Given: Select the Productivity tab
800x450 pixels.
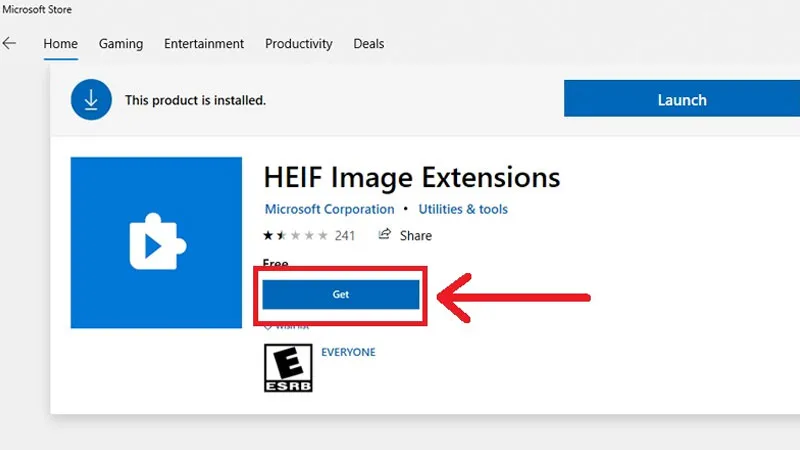Looking at the screenshot, I should click(x=299, y=44).
